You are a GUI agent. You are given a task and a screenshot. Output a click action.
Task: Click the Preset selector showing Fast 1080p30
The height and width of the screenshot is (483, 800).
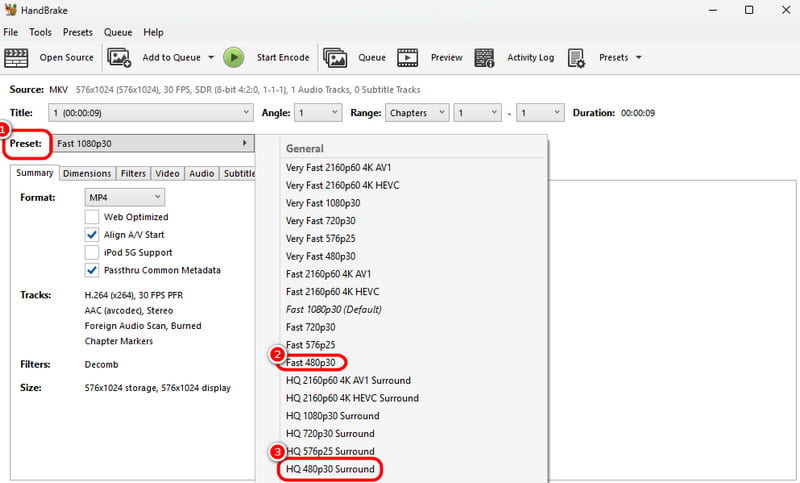[x=153, y=143]
